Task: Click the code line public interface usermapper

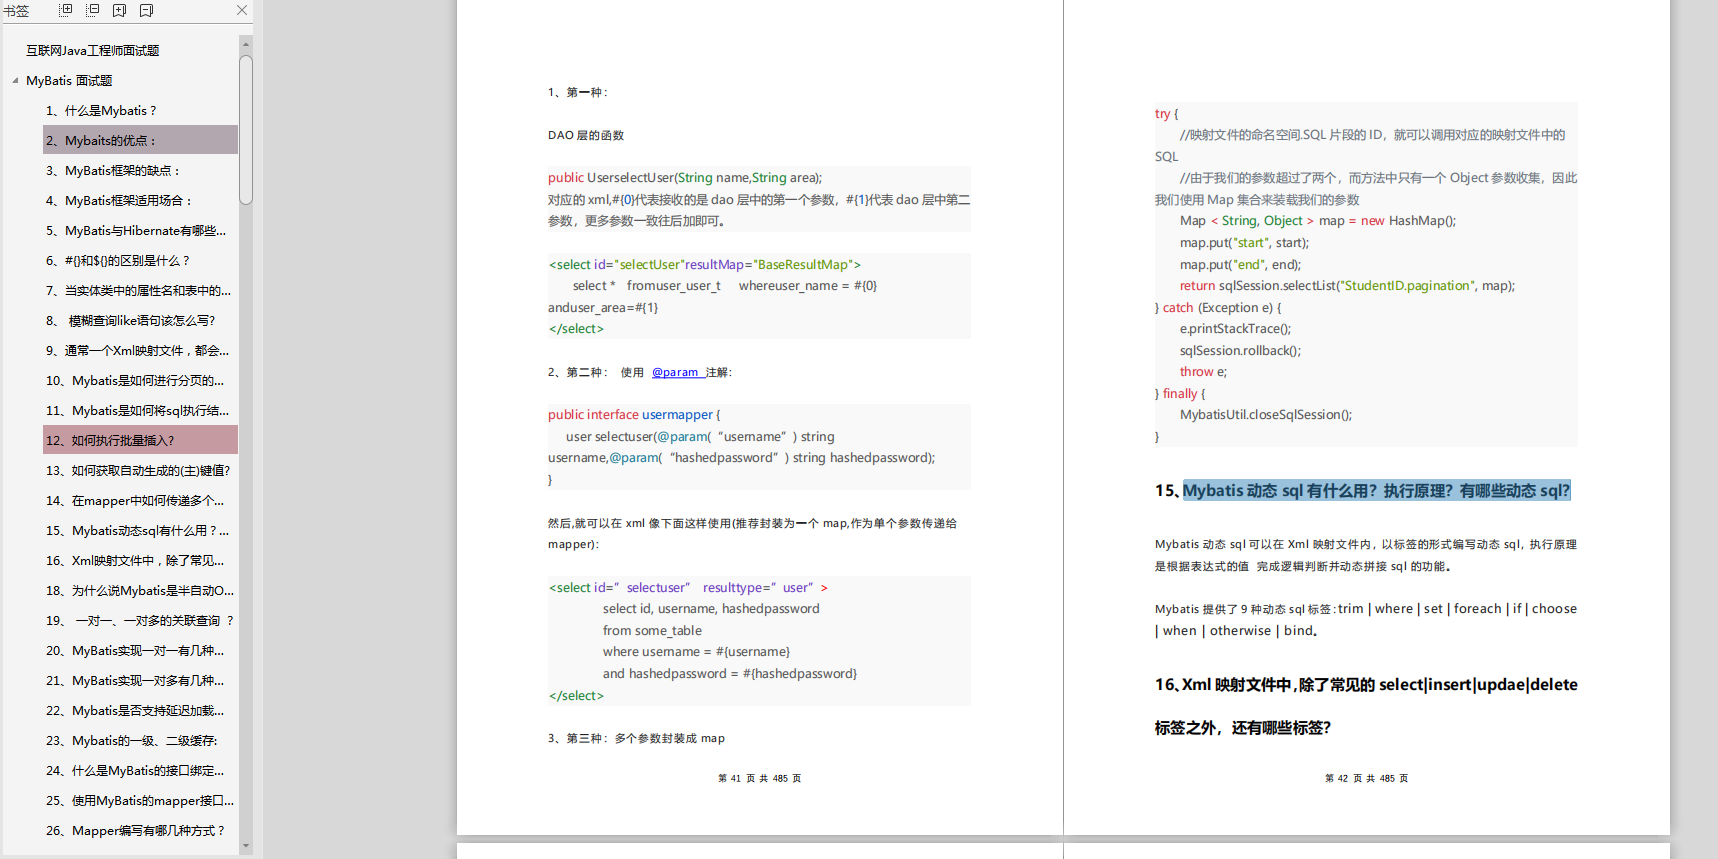Action: pos(634,414)
